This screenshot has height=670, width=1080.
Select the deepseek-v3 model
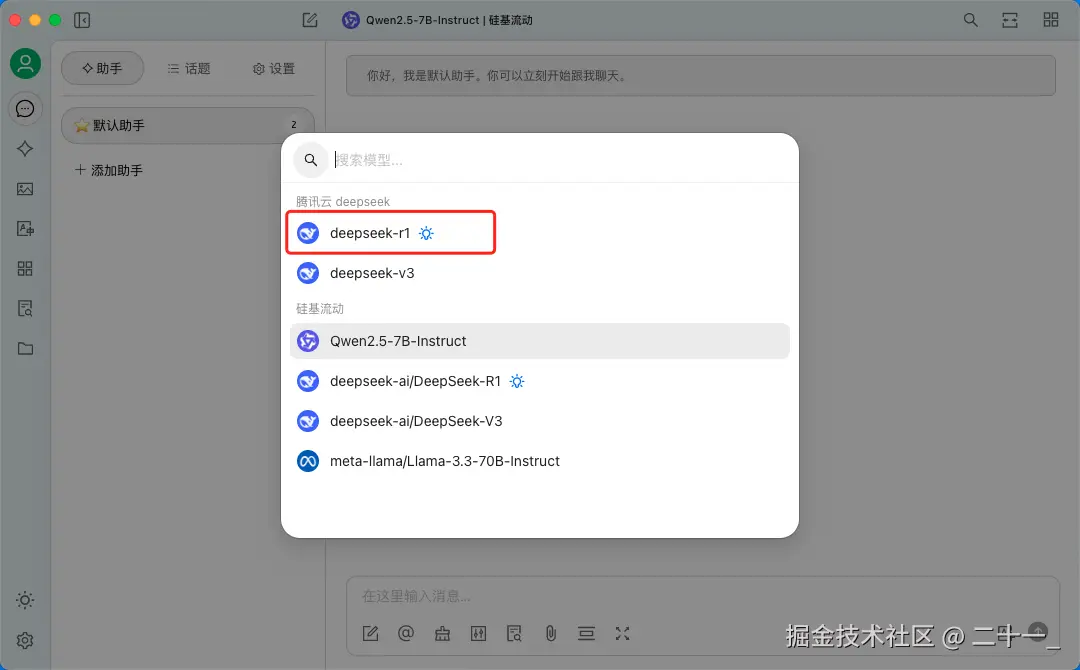tap(539, 273)
